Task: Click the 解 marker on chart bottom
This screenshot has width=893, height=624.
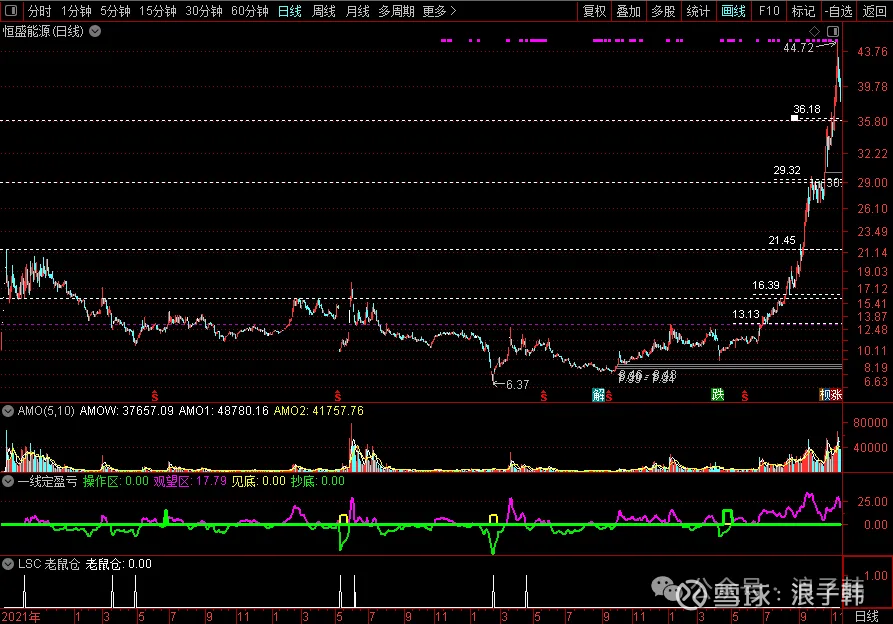Action: click(598, 395)
